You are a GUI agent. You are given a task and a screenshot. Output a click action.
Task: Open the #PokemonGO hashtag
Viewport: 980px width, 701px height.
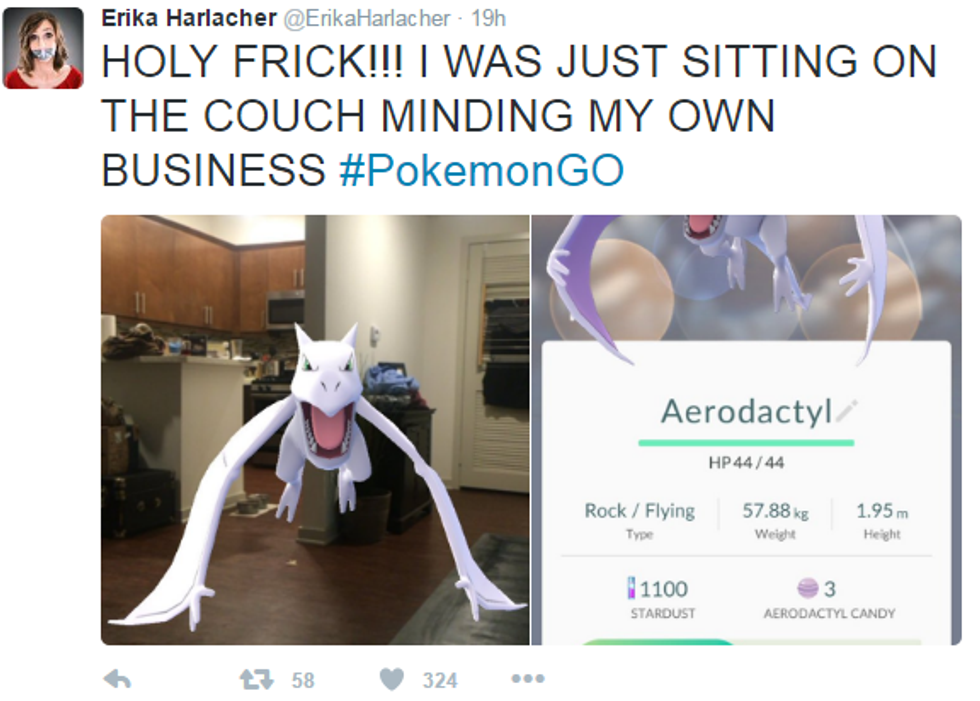[x=481, y=170]
